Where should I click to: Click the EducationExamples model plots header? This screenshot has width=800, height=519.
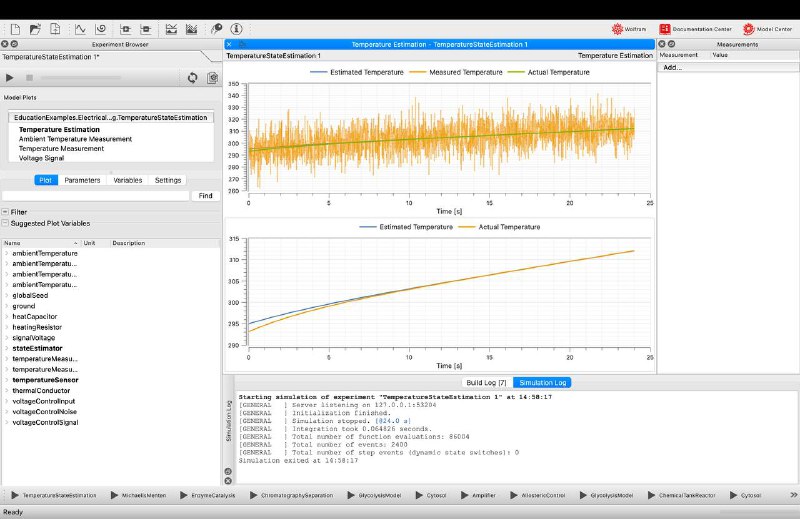[111, 117]
